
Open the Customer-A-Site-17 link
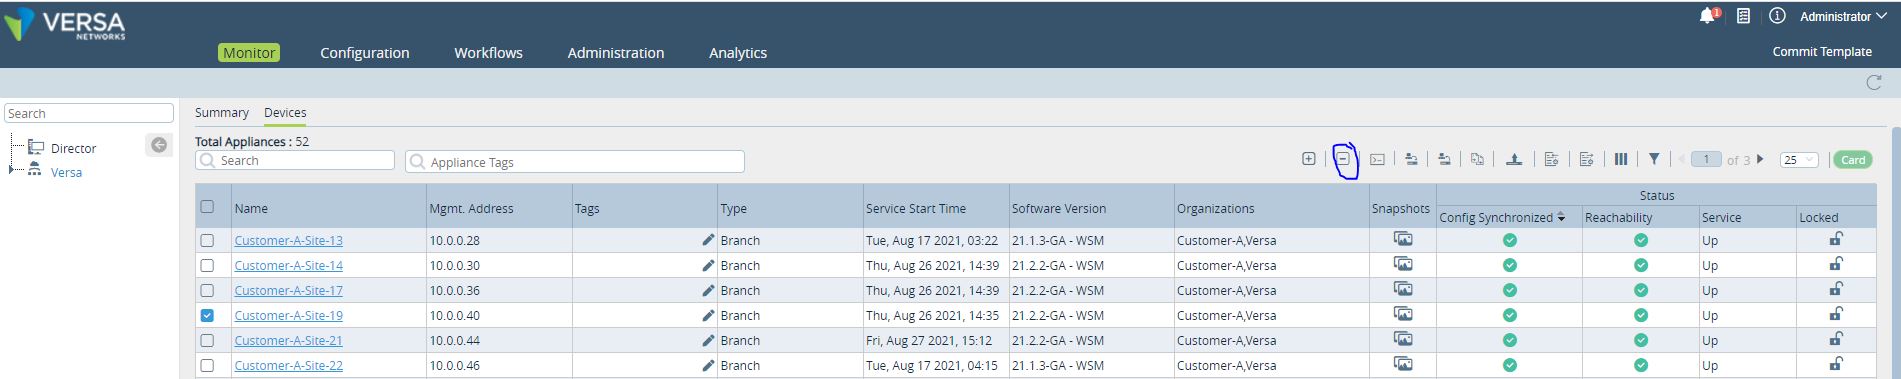[289, 290]
